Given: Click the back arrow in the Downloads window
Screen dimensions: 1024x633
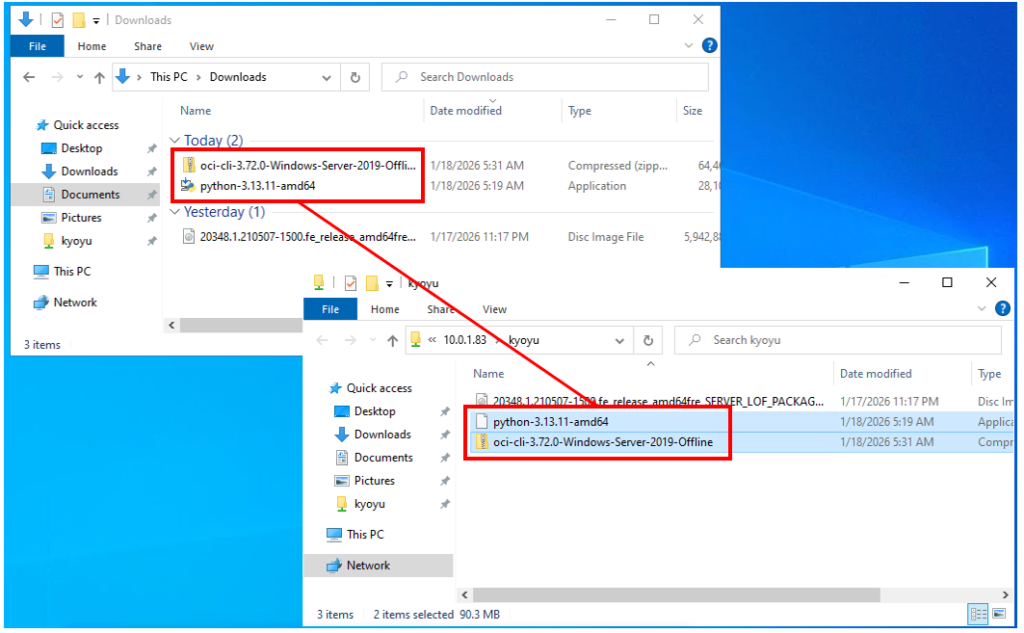Looking at the screenshot, I should pos(30,77).
